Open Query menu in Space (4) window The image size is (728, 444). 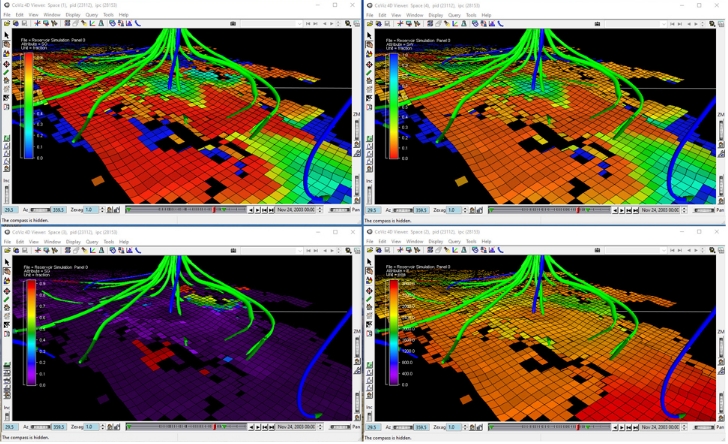click(x=454, y=15)
